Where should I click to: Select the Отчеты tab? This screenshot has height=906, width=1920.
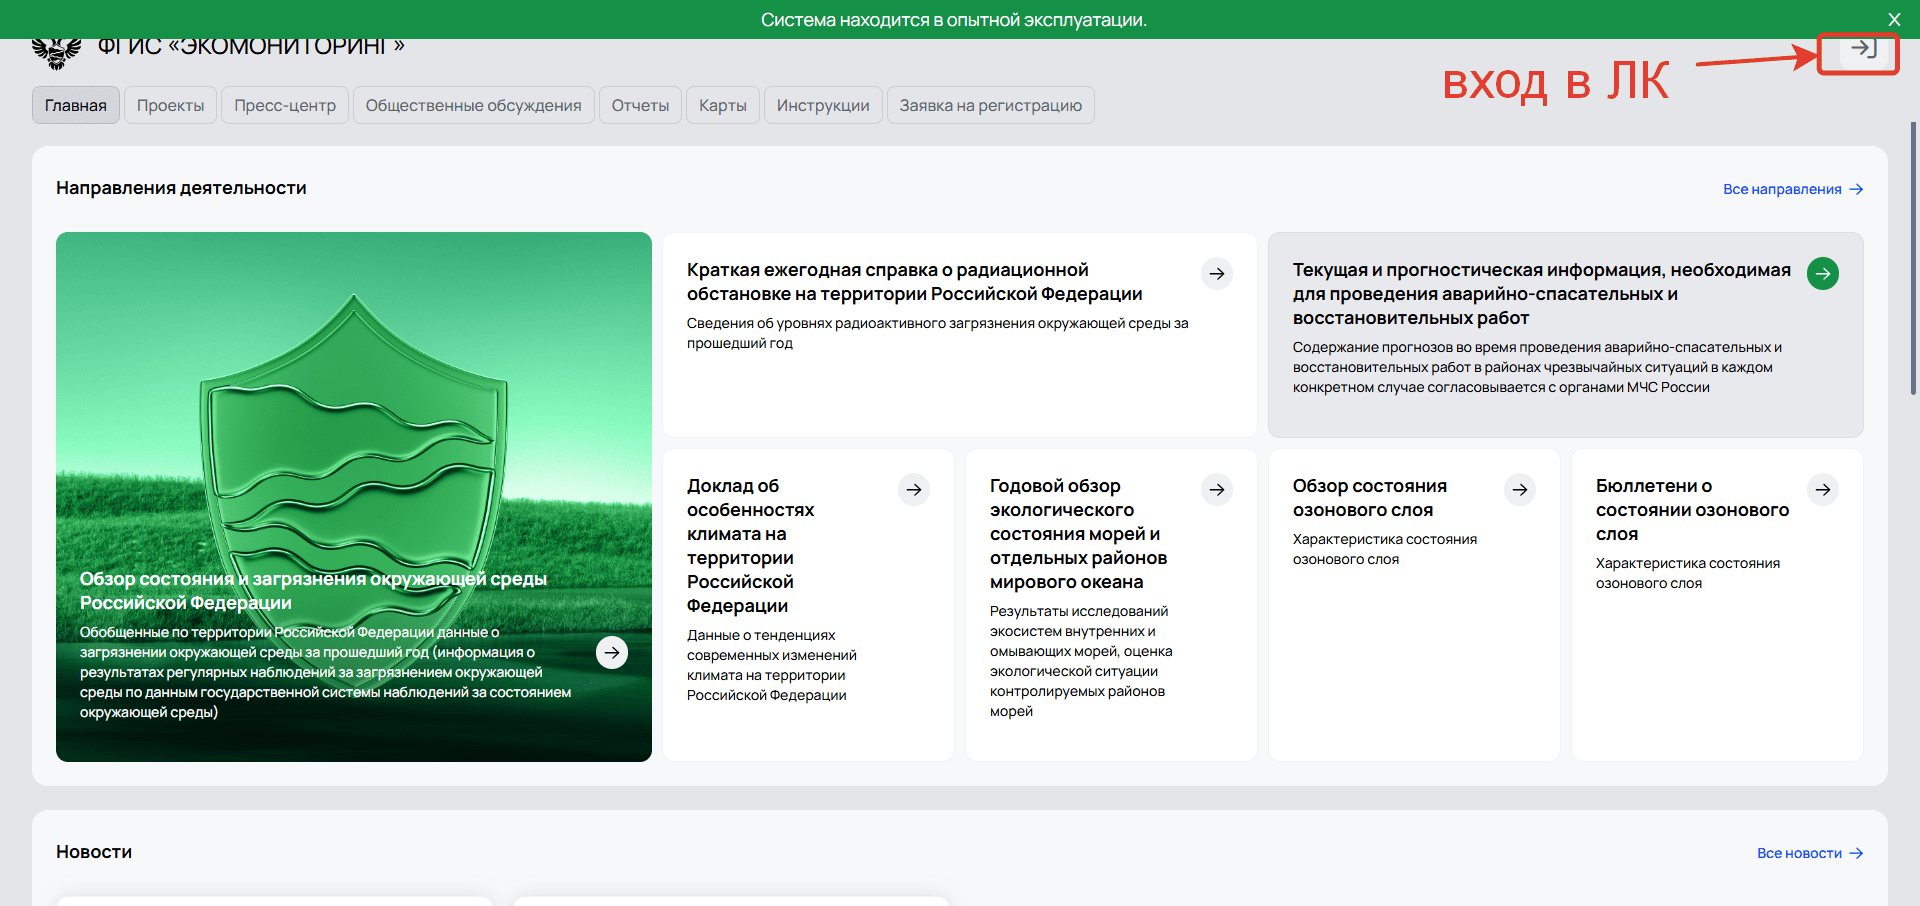click(640, 105)
